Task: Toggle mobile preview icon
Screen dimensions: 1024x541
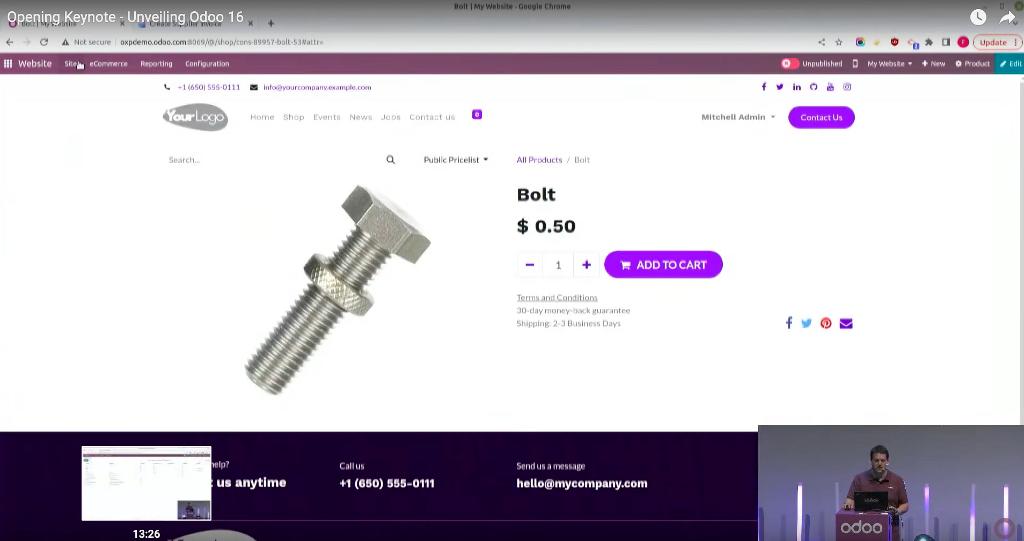Action: pos(855,63)
